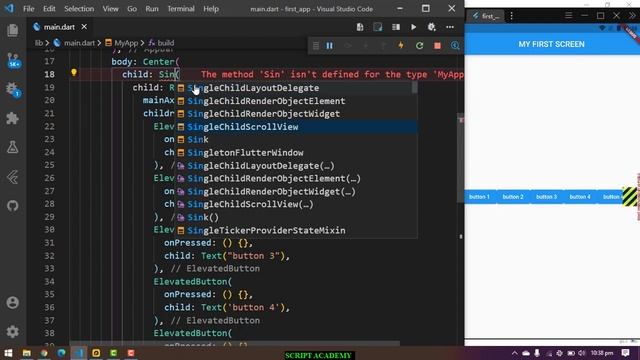Open the Run menu
This screenshot has width=640, height=360.
click(x=152, y=9)
